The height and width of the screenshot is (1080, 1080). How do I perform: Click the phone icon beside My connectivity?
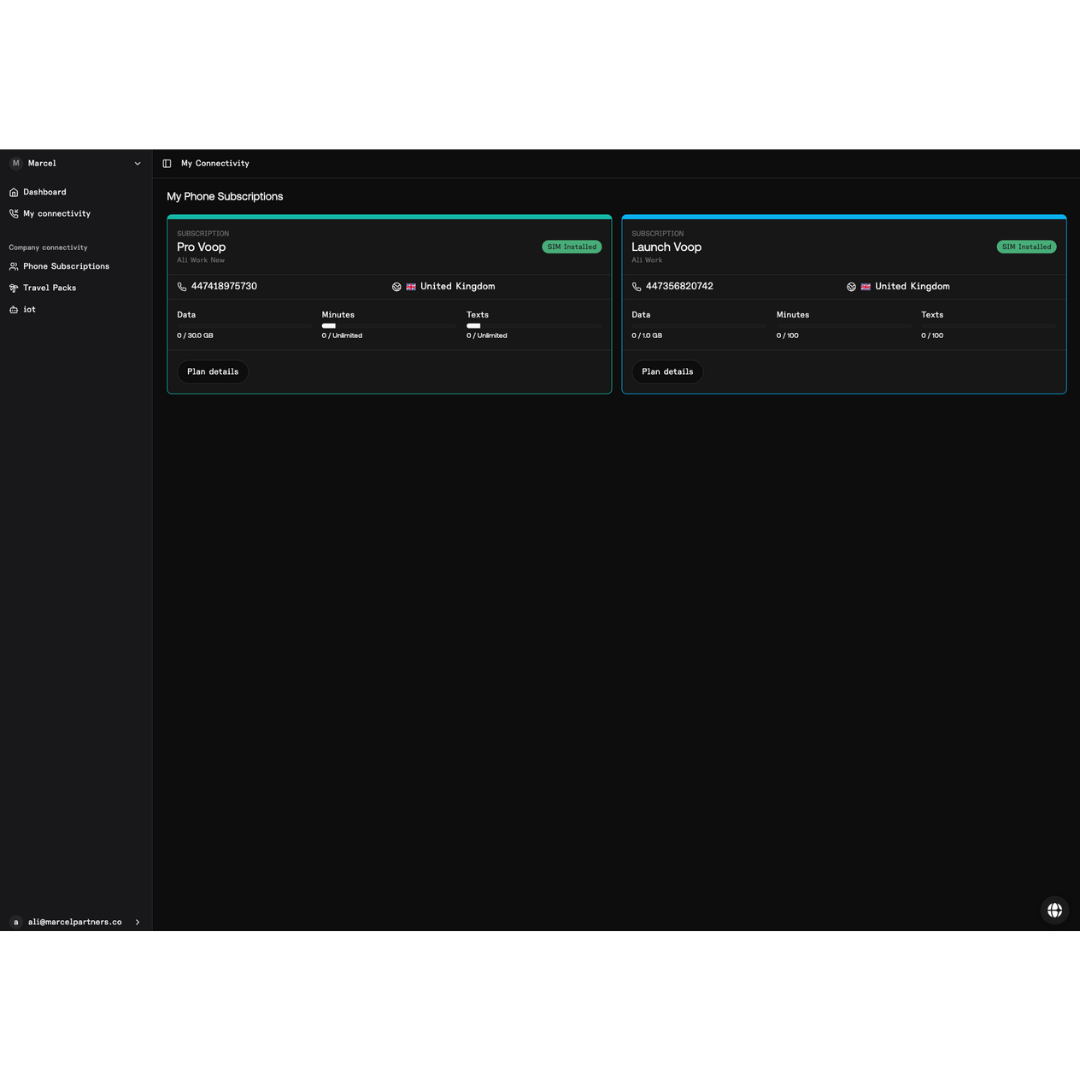coord(14,214)
